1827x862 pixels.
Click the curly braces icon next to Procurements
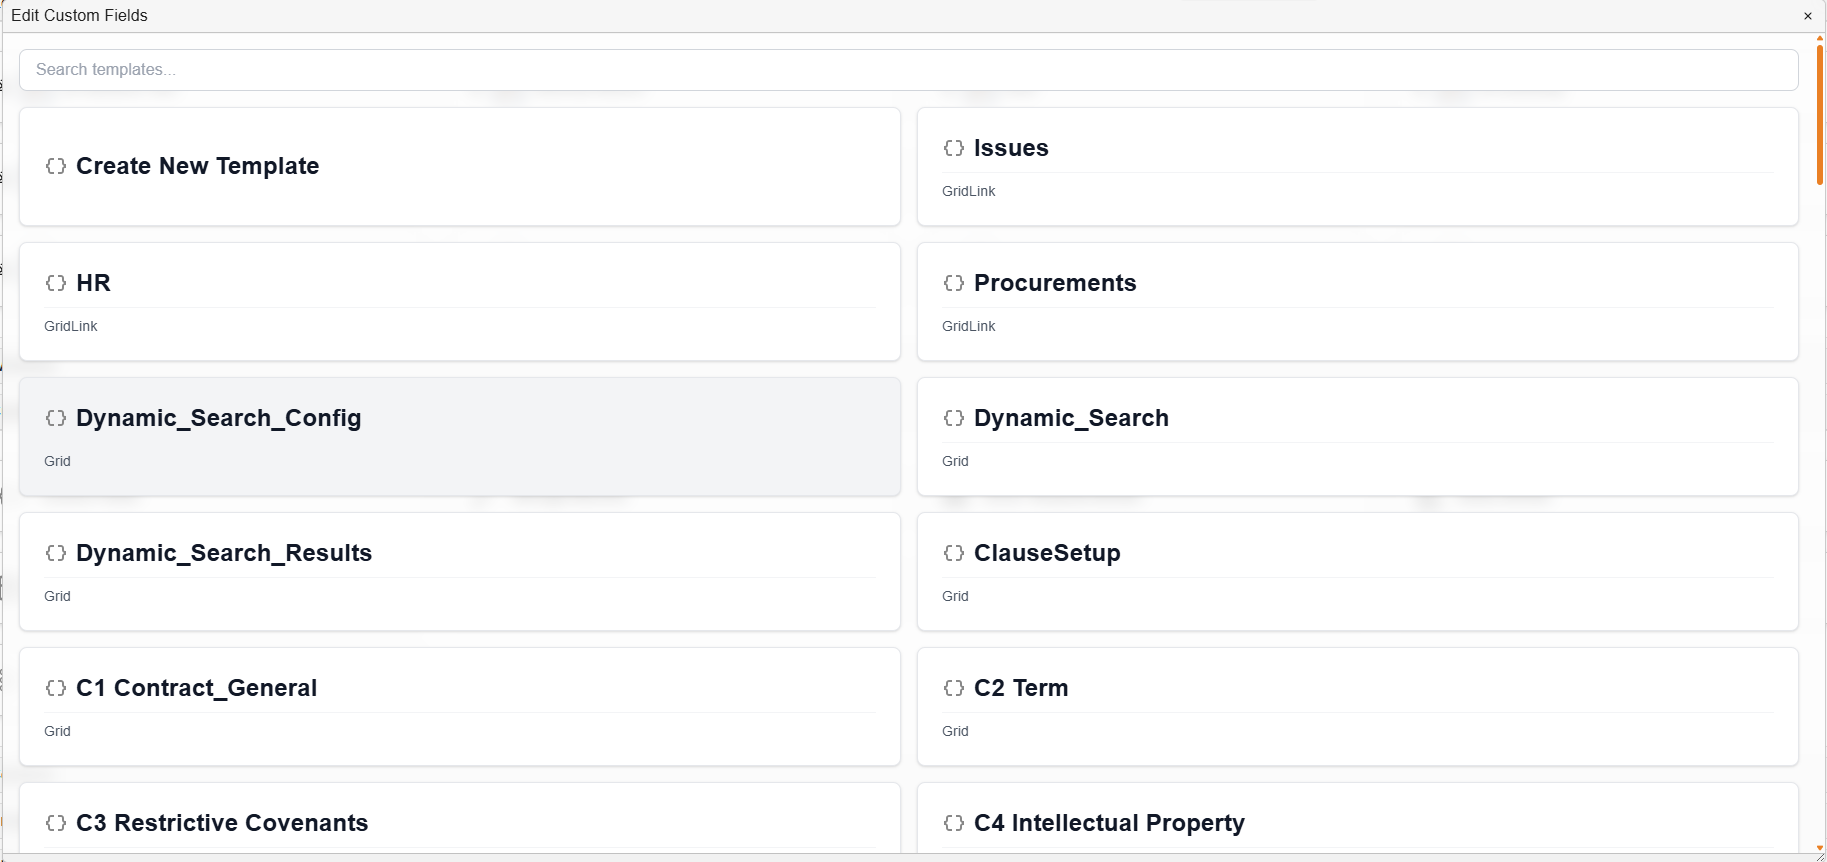[954, 283]
